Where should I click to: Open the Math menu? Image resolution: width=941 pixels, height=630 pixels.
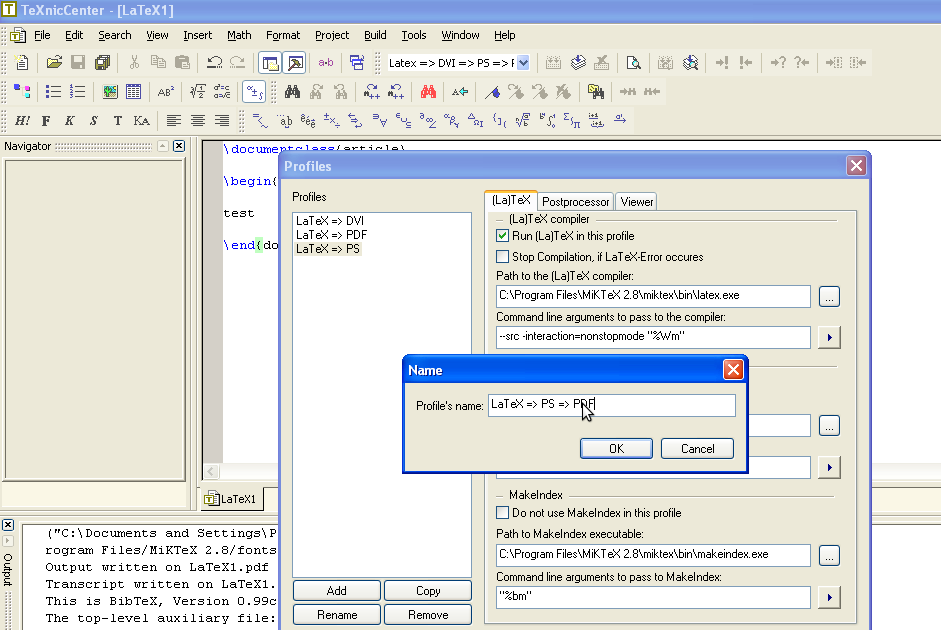point(239,35)
